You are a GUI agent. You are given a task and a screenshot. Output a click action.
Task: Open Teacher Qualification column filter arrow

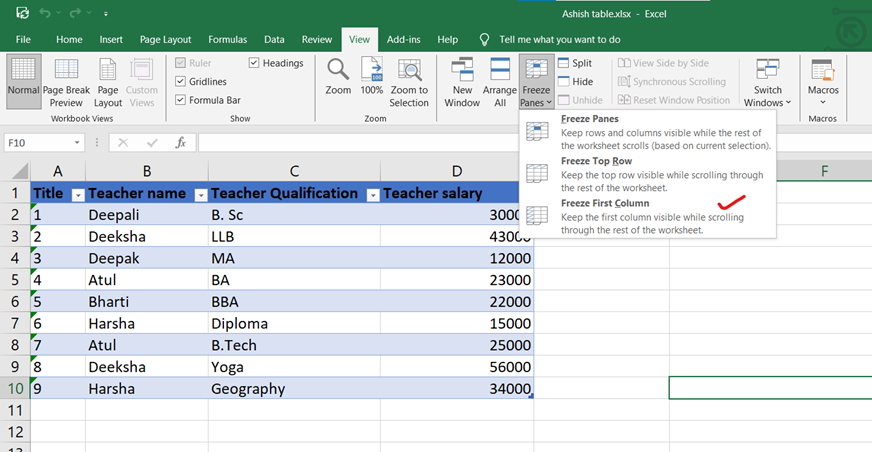371,195
